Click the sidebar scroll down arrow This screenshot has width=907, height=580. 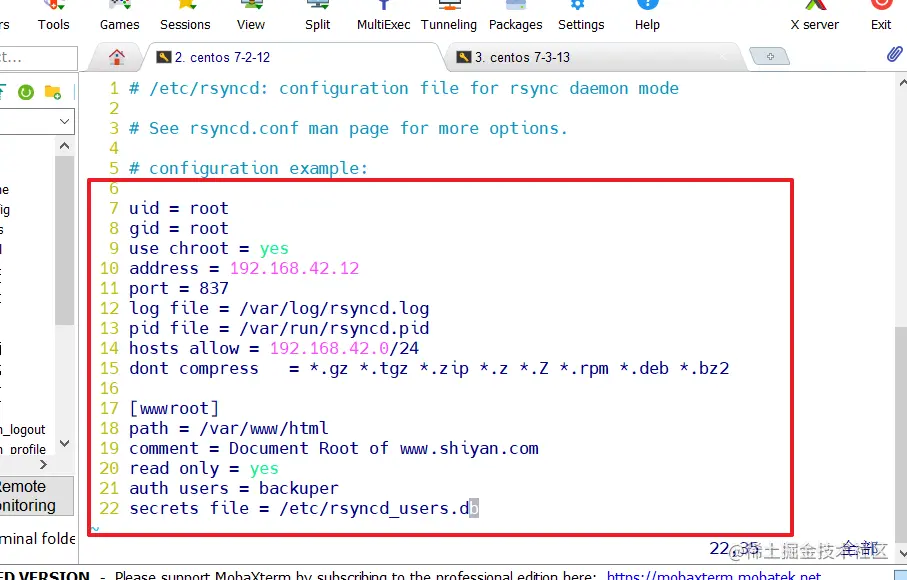[x=65, y=444]
